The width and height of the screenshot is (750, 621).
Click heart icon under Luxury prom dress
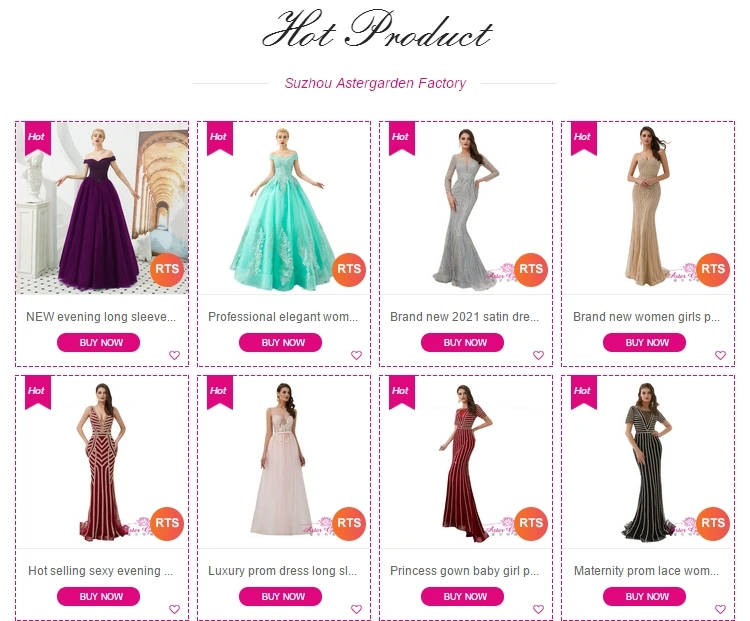[356, 609]
